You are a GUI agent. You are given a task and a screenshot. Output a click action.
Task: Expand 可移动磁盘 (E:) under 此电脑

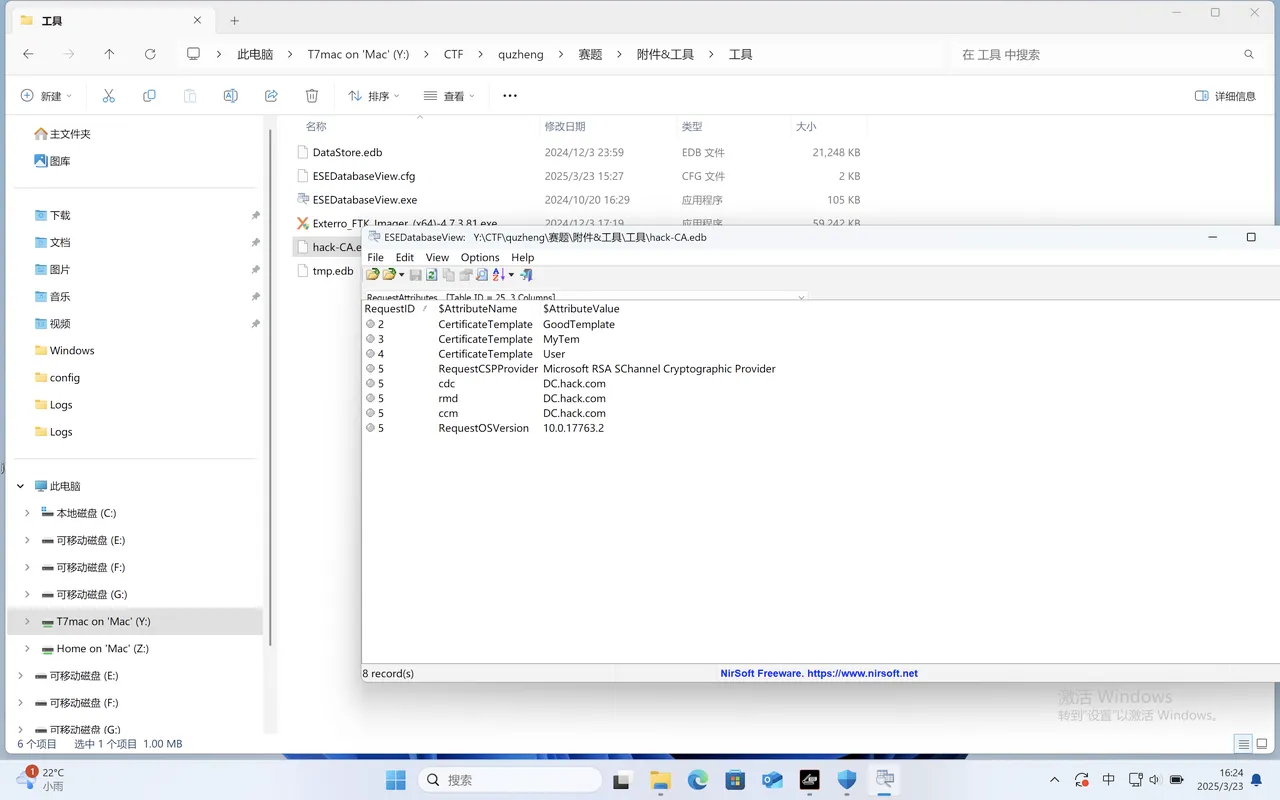point(27,540)
